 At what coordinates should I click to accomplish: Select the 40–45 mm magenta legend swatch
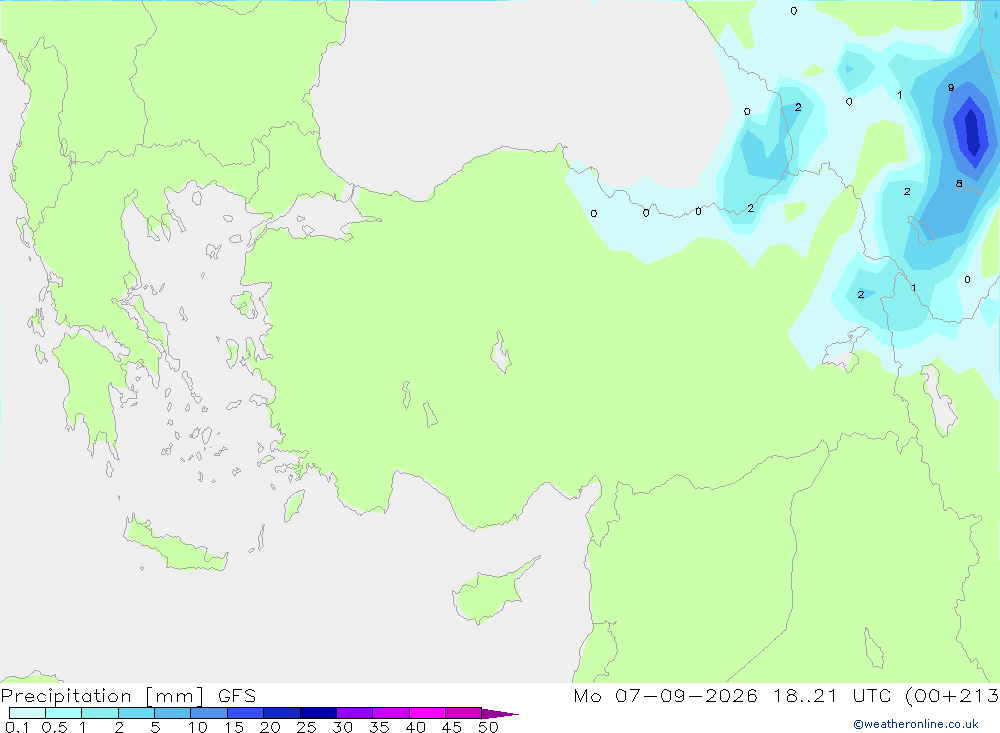click(427, 713)
